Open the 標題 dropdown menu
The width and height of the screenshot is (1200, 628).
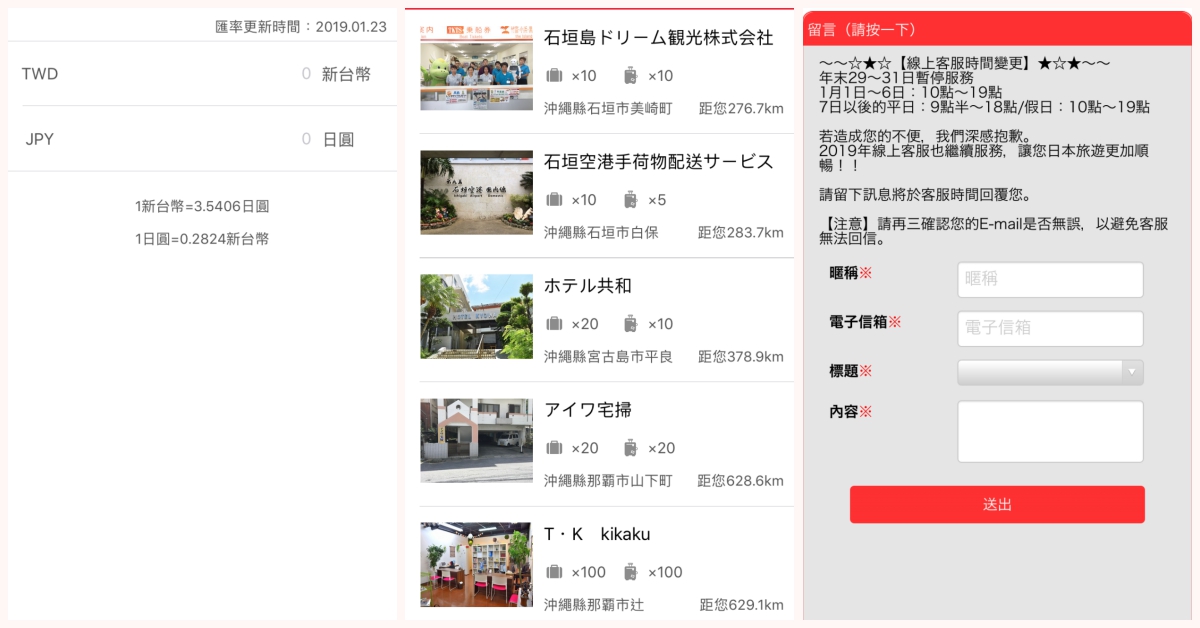coord(1050,372)
